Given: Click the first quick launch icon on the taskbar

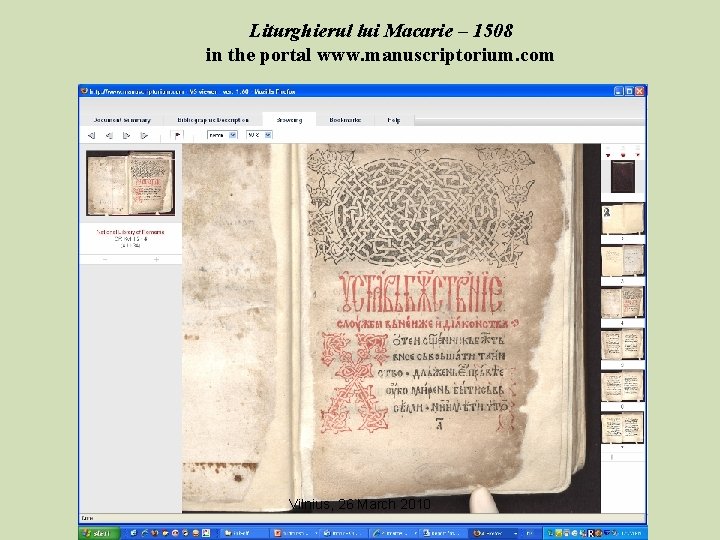Looking at the screenshot, I should click(x=133, y=533).
